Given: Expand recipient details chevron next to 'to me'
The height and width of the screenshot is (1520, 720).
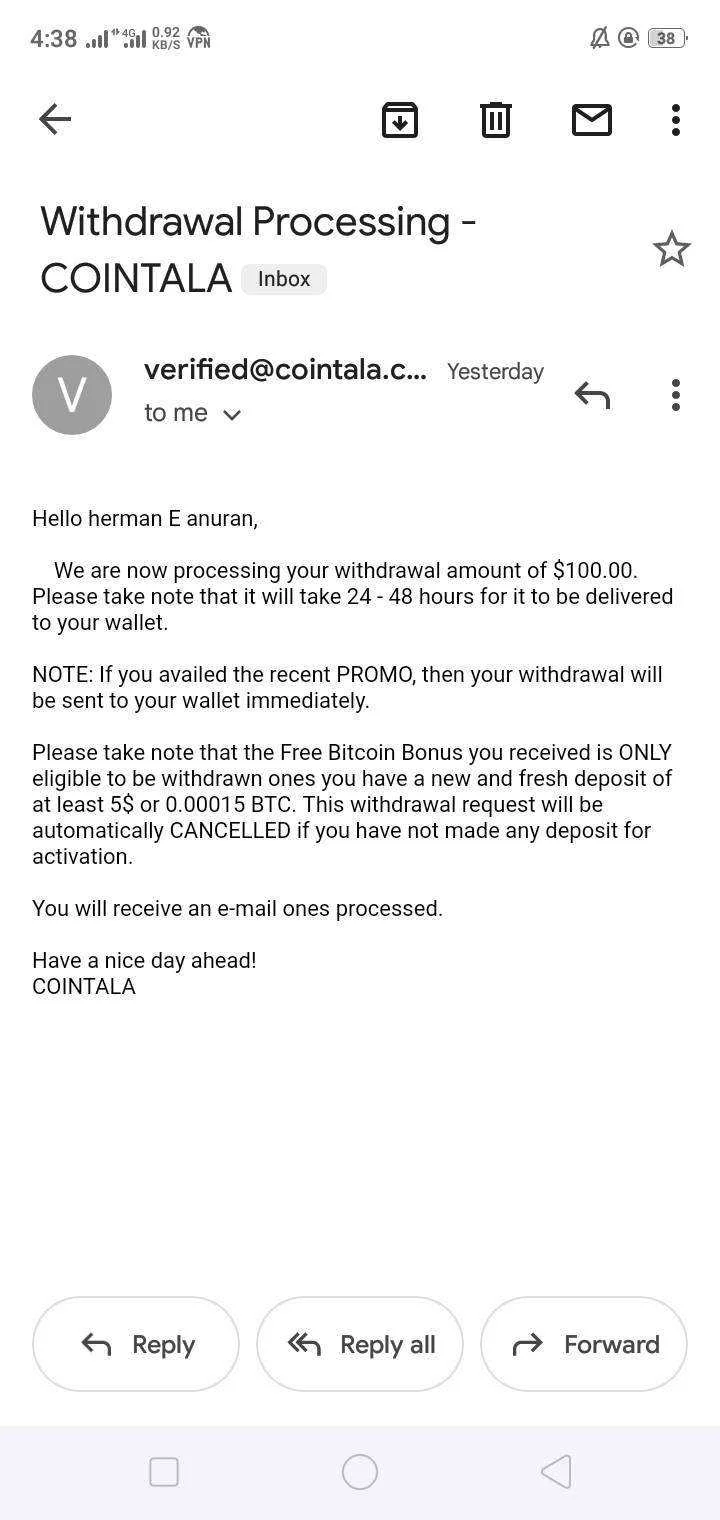Looking at the screenshot, I should pyautogui.click(x=232, y=414).
